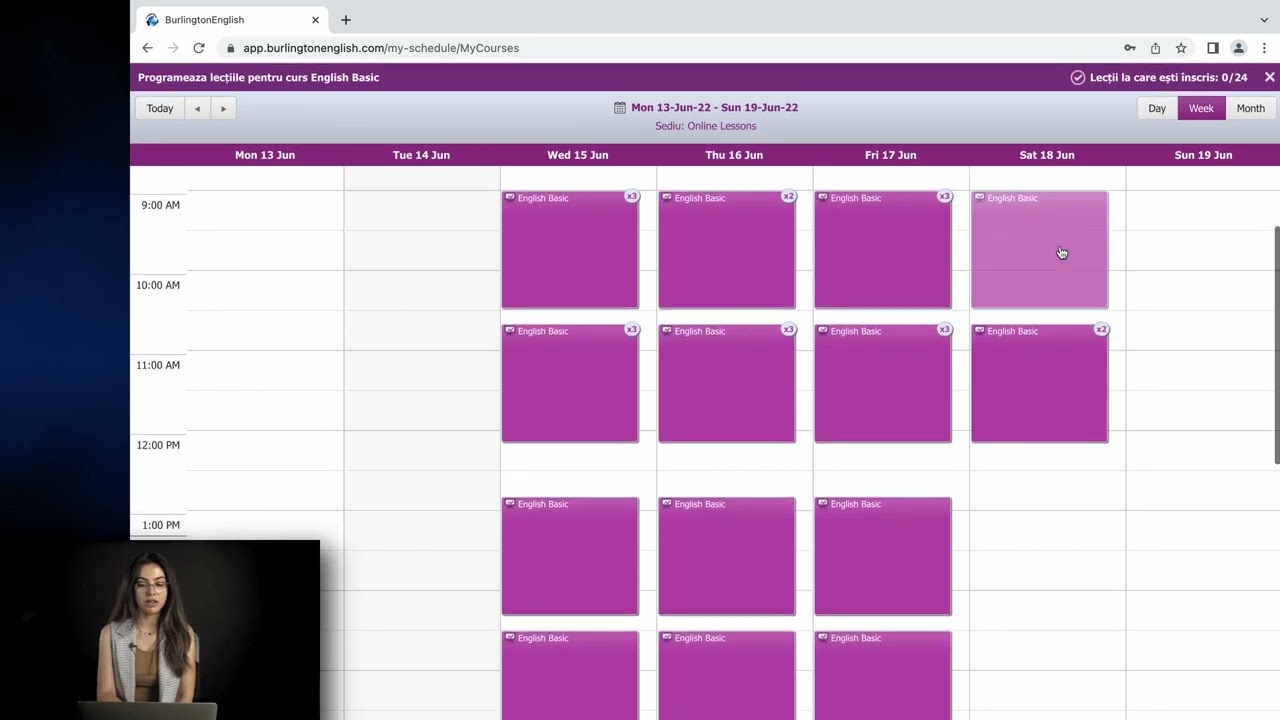The height and width of the screenshot is (720, 1280).
Task: Click the enrolled lessons checkmark icon
Action: click(x=1077, y=77)
